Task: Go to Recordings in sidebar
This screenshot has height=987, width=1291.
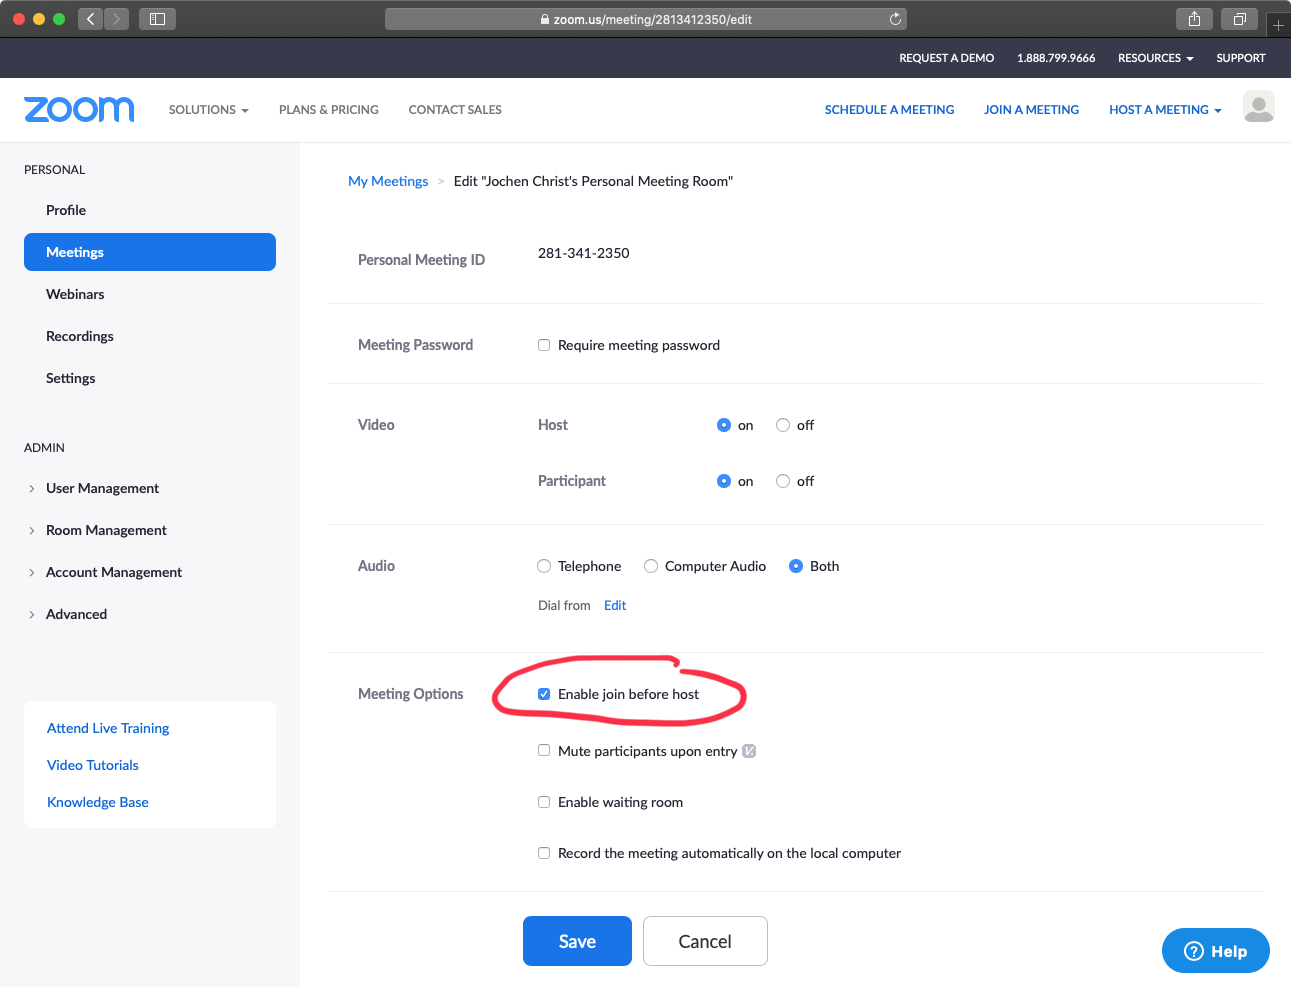Action: click(x=80, y=336)
